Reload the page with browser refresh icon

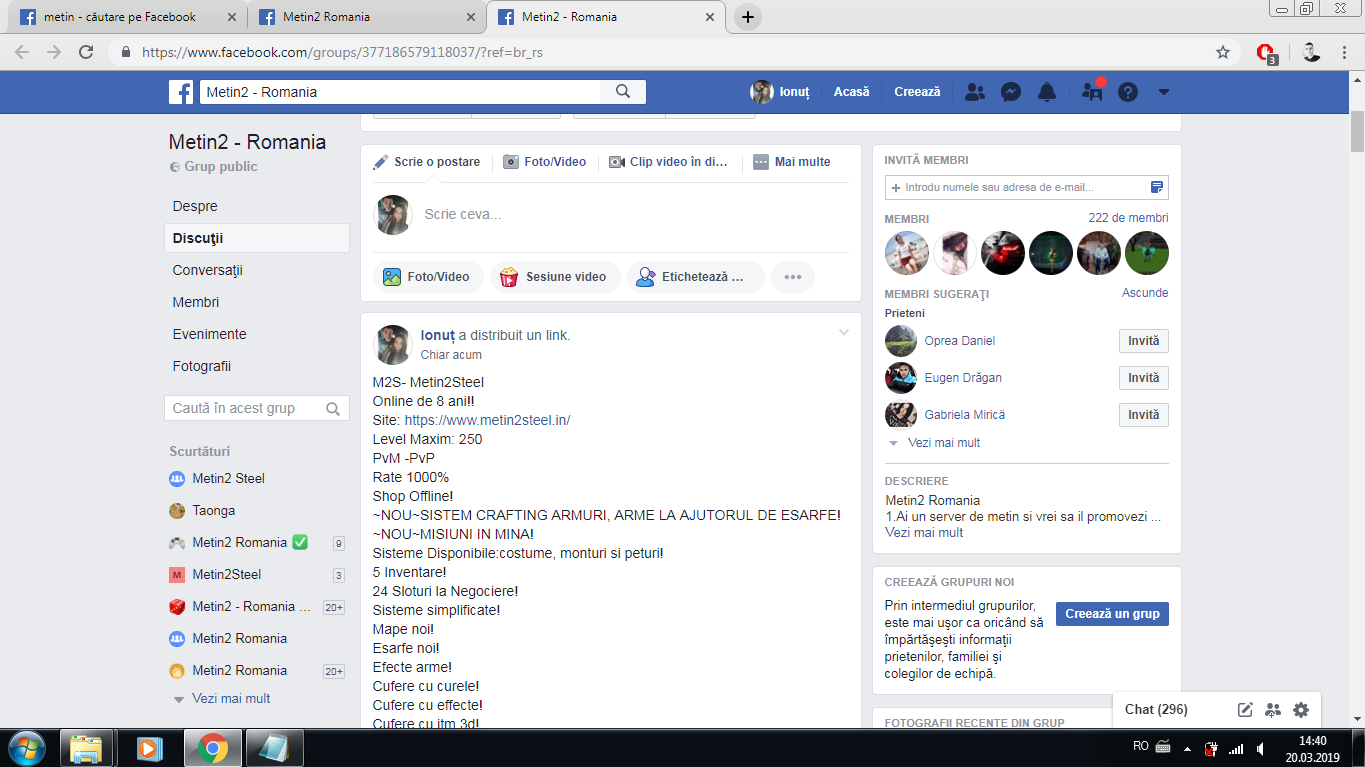[86, 52]
